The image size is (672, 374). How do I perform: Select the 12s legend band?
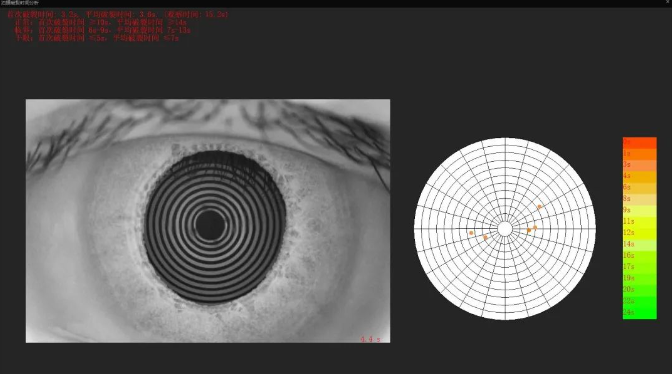pyautogui.click(x=639, y=233)
